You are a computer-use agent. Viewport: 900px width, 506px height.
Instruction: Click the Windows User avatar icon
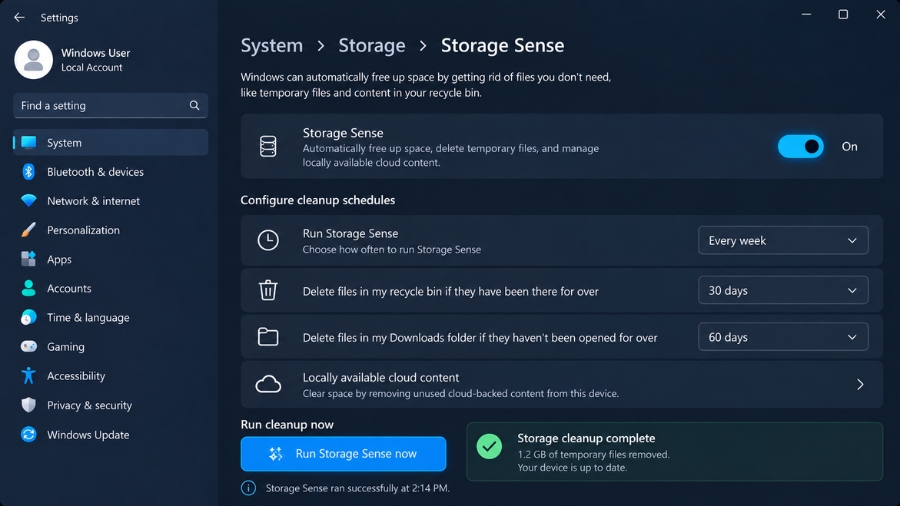(33, 60)
